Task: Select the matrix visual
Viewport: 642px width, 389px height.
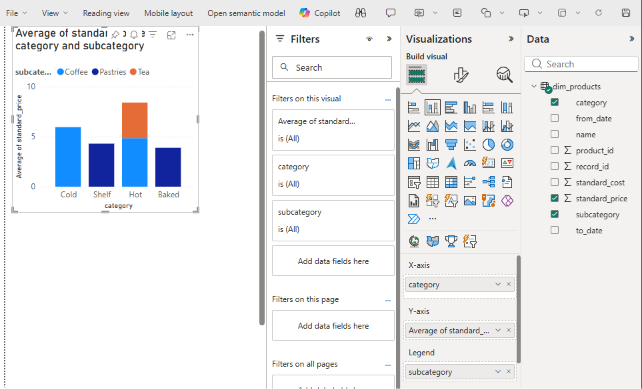Action: pyautogui.click(x=451, y=182)
